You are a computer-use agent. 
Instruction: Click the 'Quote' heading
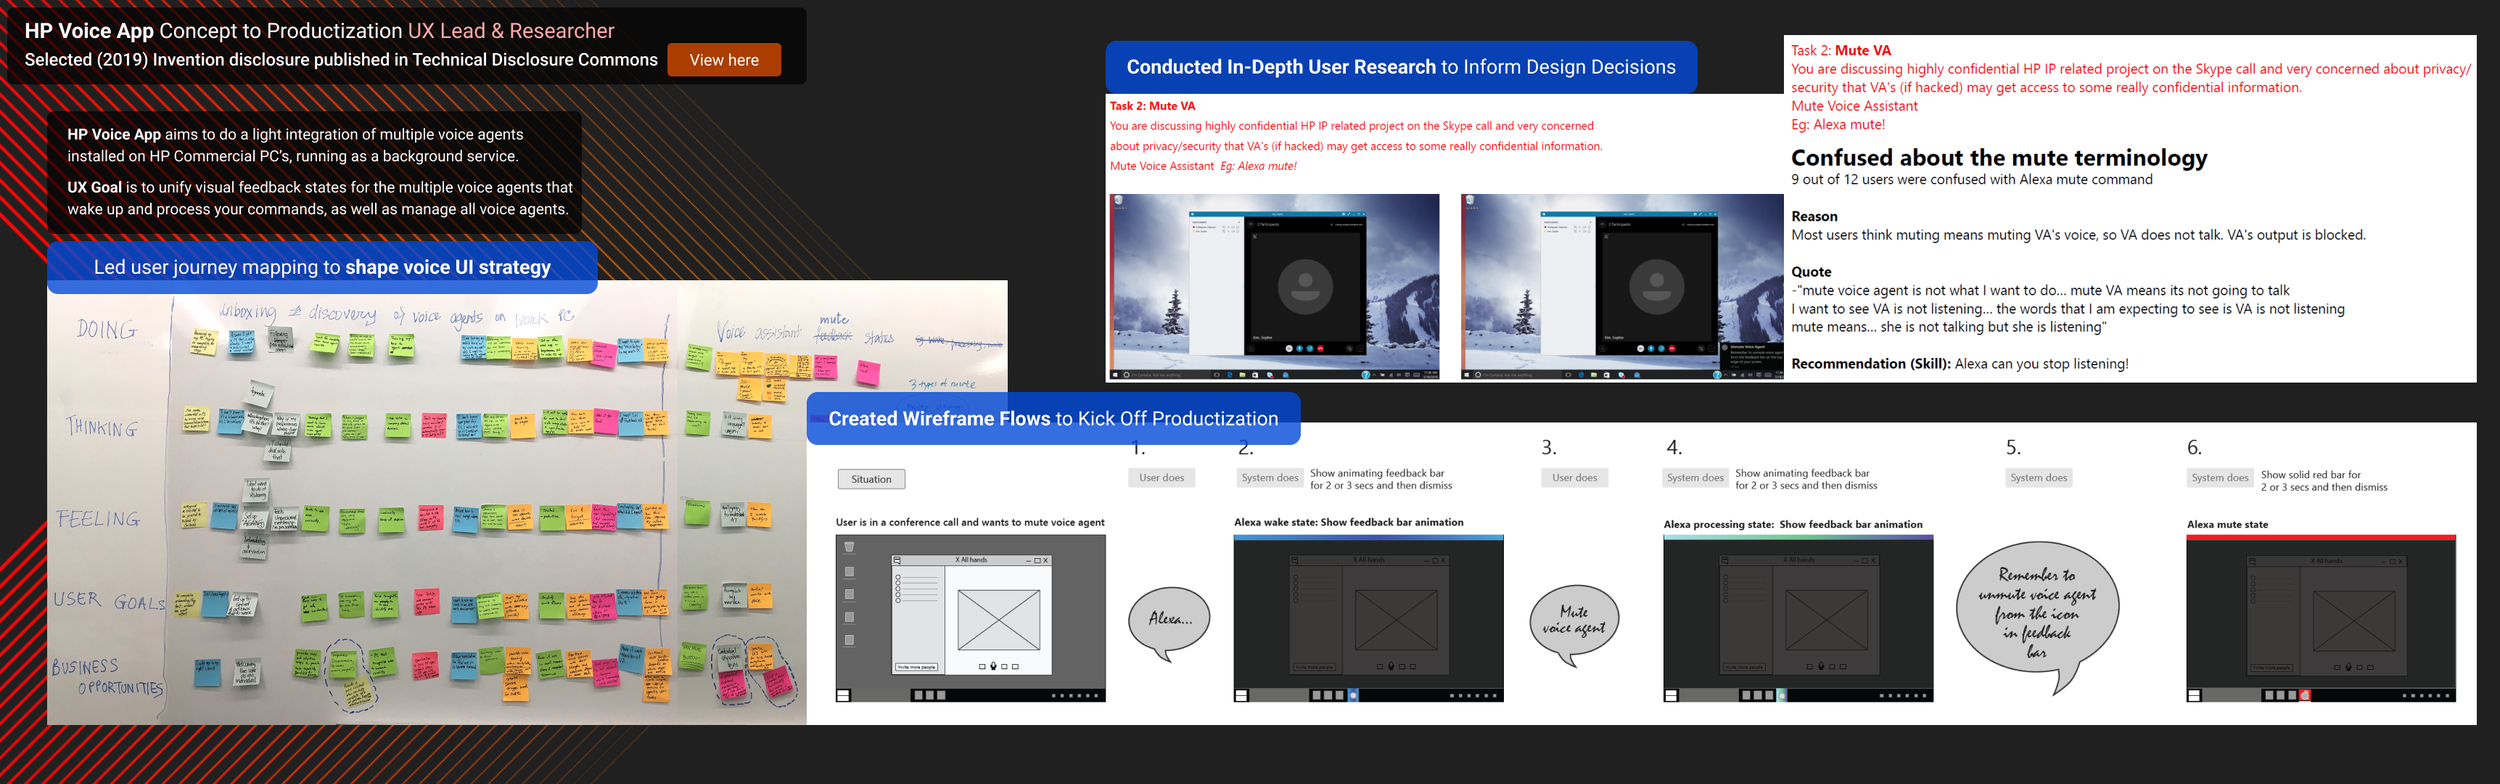click(1811, 272)
